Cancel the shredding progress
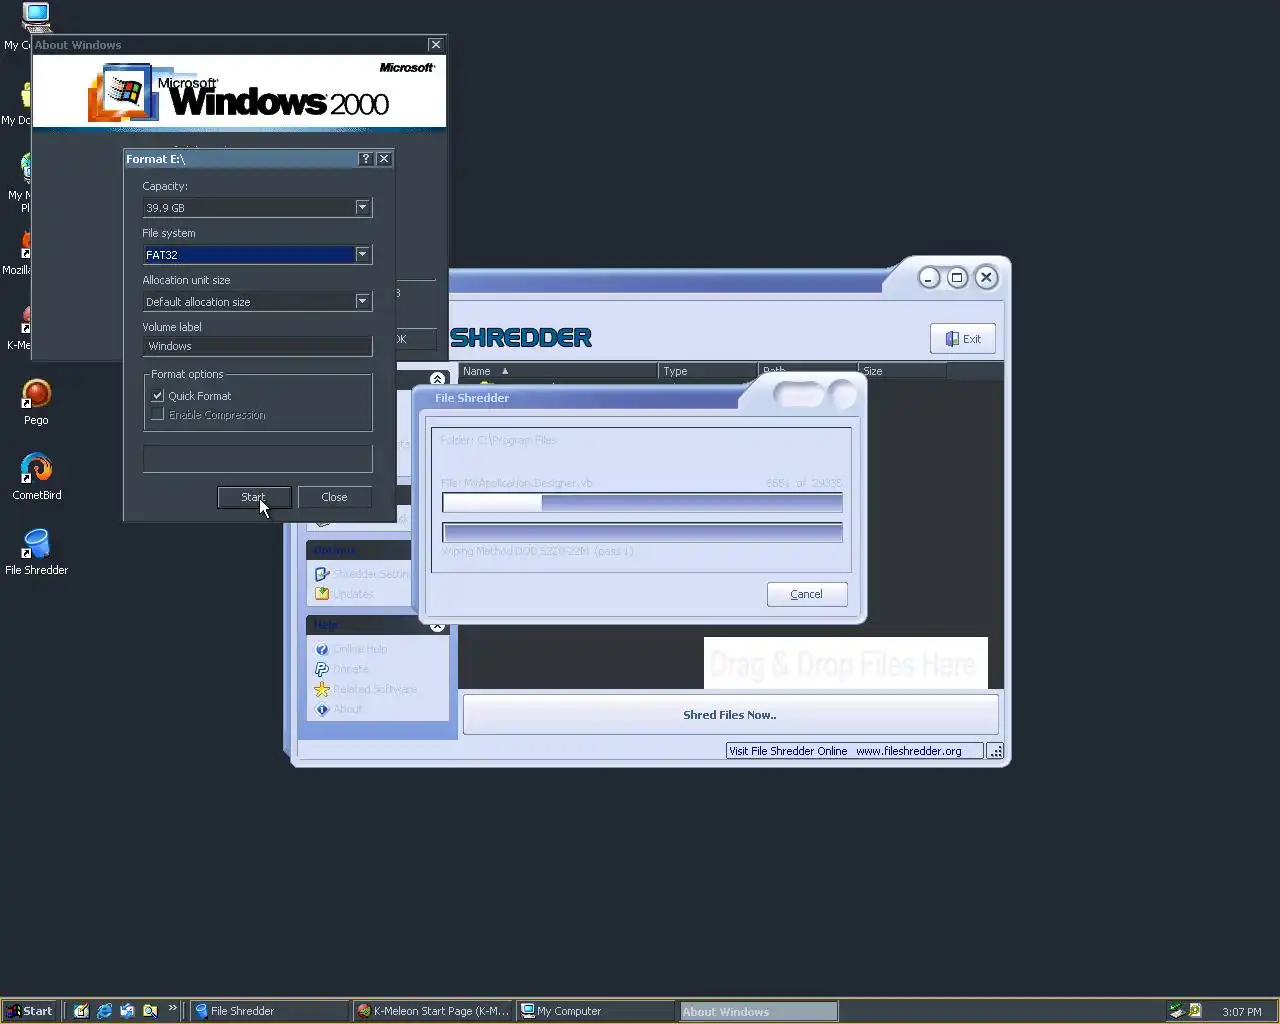 tap(807, 594)
